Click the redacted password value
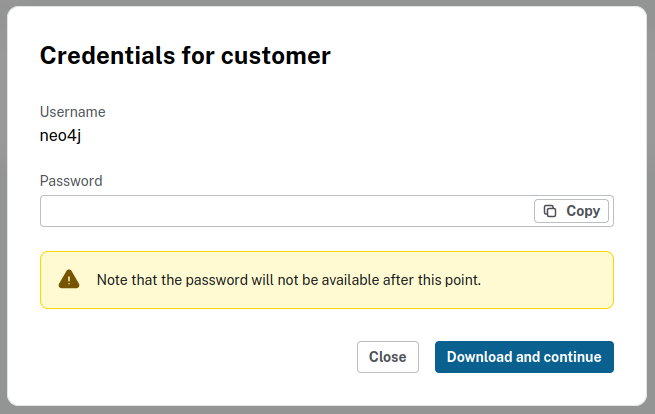 222,211
